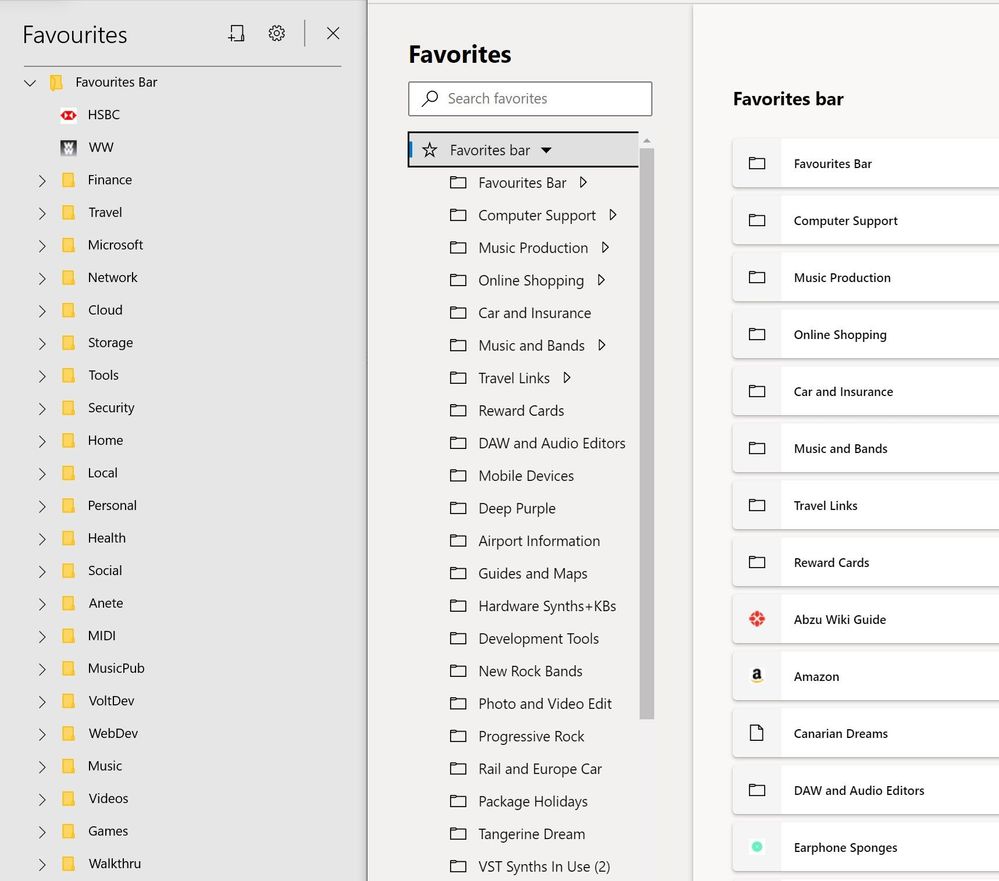Screen dimensions: 999x881
Task: Collapse the Favorites bar dropdown triangle
Action: [546, 150]
